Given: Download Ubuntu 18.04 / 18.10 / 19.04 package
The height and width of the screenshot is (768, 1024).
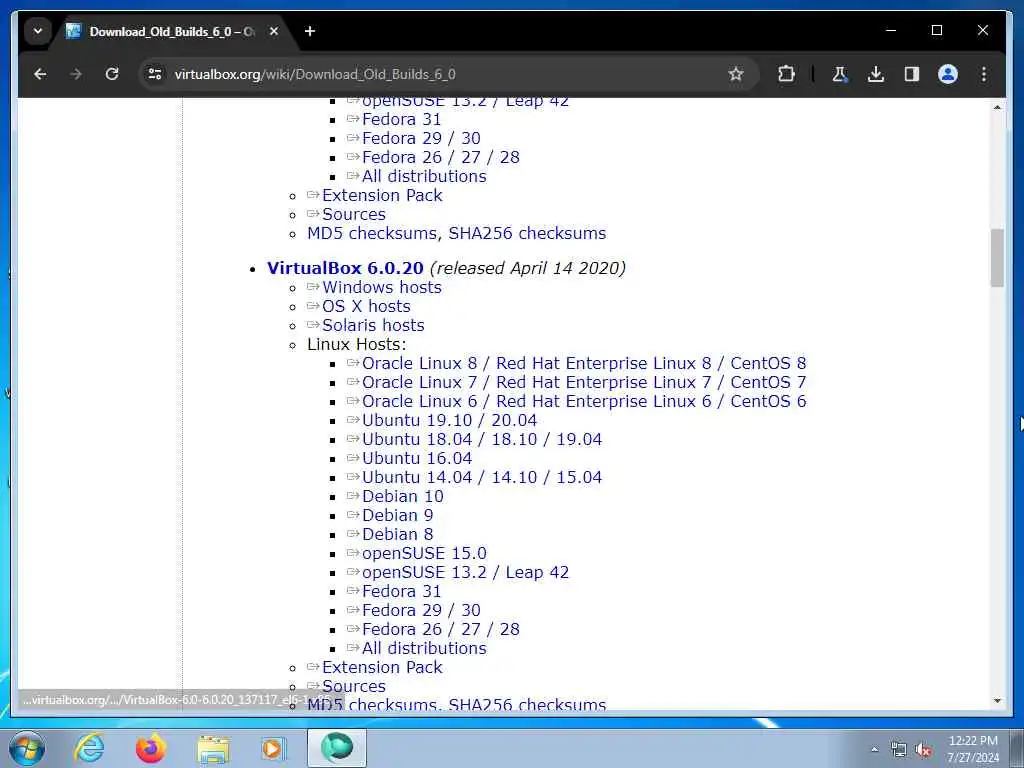Looking at the screenshot, I should click(x=482, y=439).
